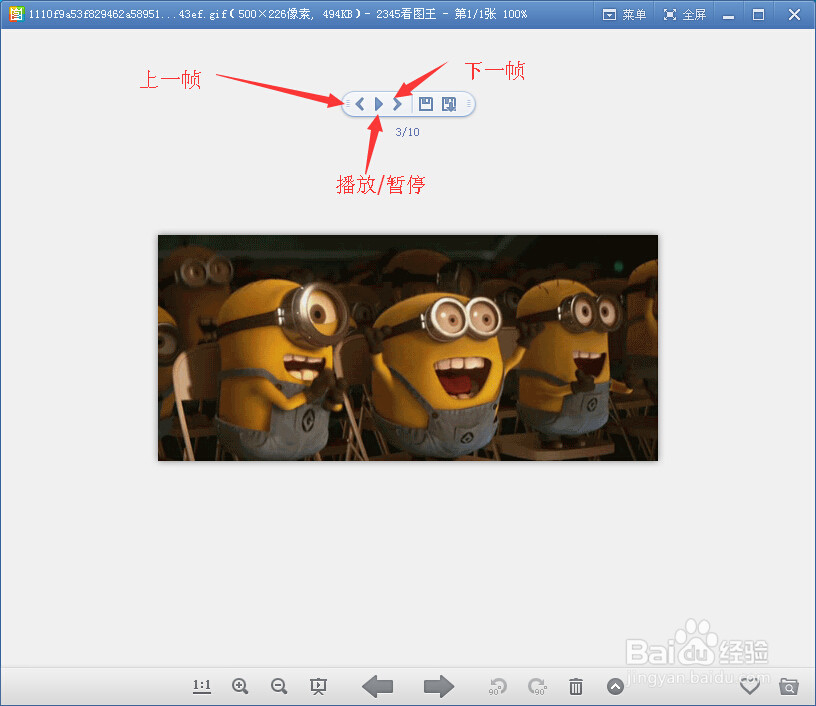This screenshot has width=816, height=706.
Task: Start slideshow presentation
Action: click(x=318, y=686)
